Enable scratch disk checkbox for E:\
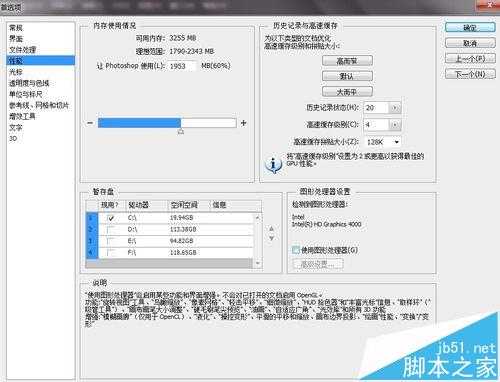Screen dimensions: 500x382 coord(111,241)
